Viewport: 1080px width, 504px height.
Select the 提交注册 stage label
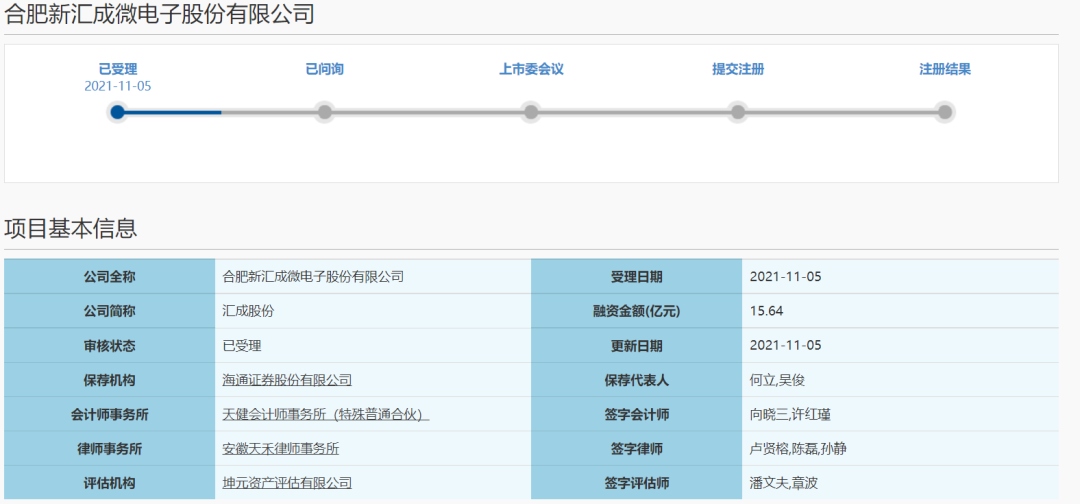pos(738,70)
